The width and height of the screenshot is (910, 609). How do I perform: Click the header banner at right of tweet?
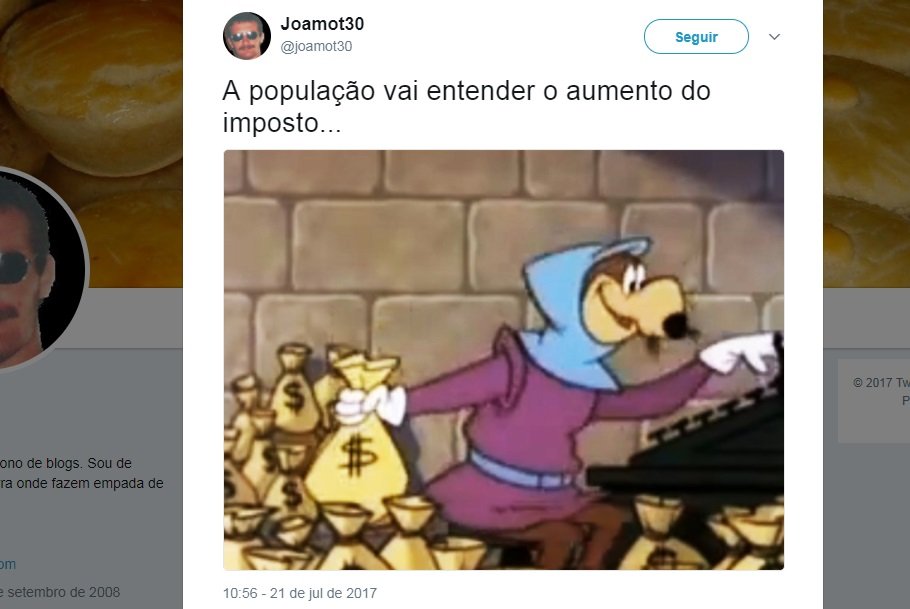(866, 143)
